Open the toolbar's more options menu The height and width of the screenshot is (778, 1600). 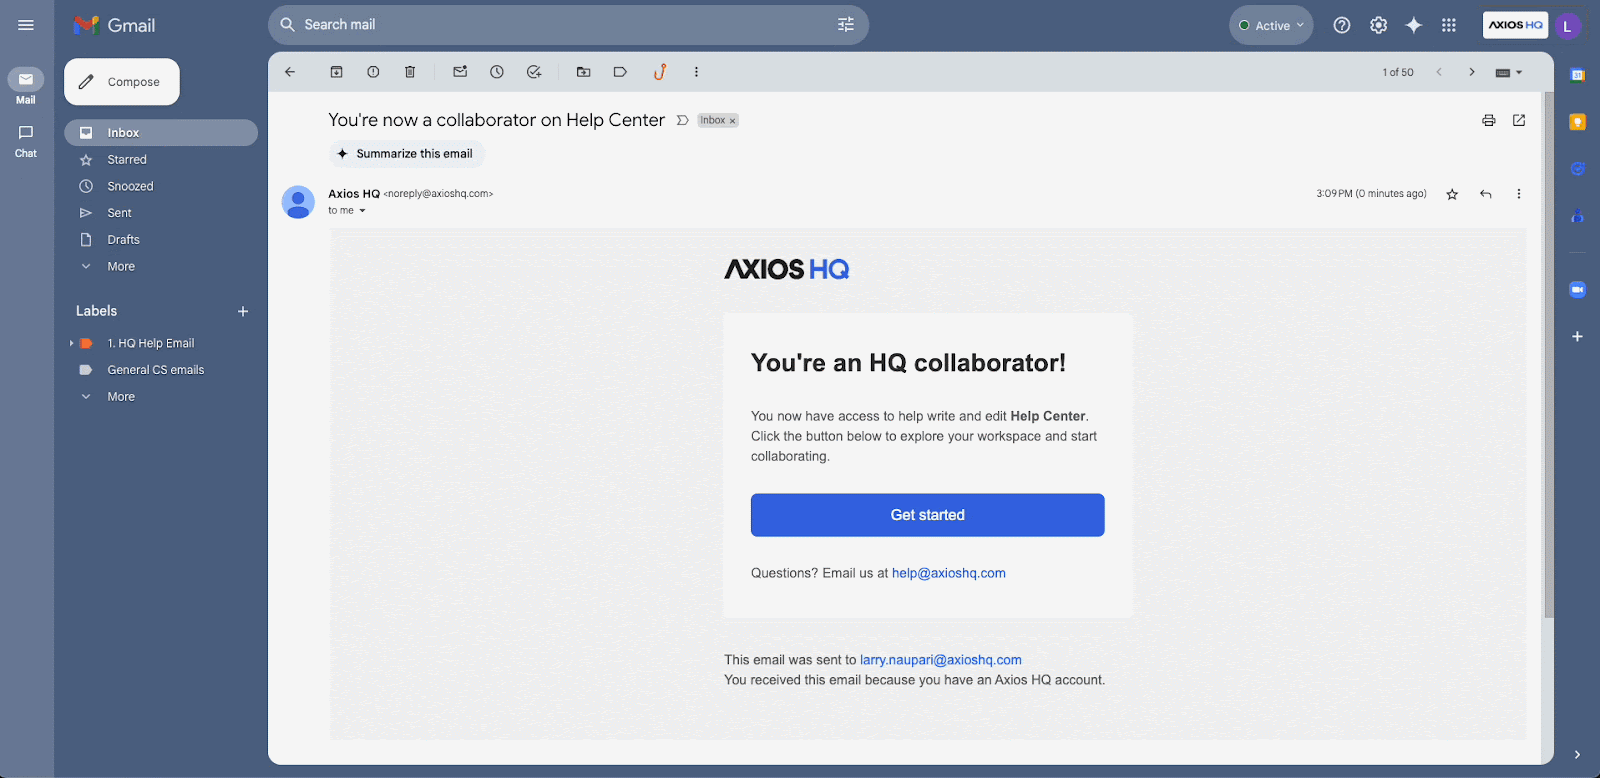click(x=696, y=72)
